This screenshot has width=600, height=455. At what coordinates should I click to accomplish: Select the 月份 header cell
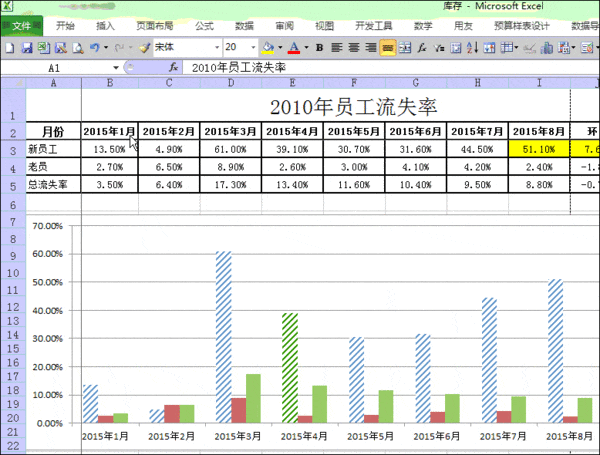(x=54, y=132)
